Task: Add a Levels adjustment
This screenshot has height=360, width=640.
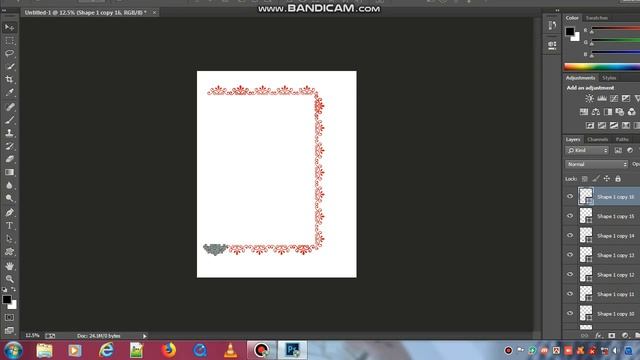Action: point(602,99)
